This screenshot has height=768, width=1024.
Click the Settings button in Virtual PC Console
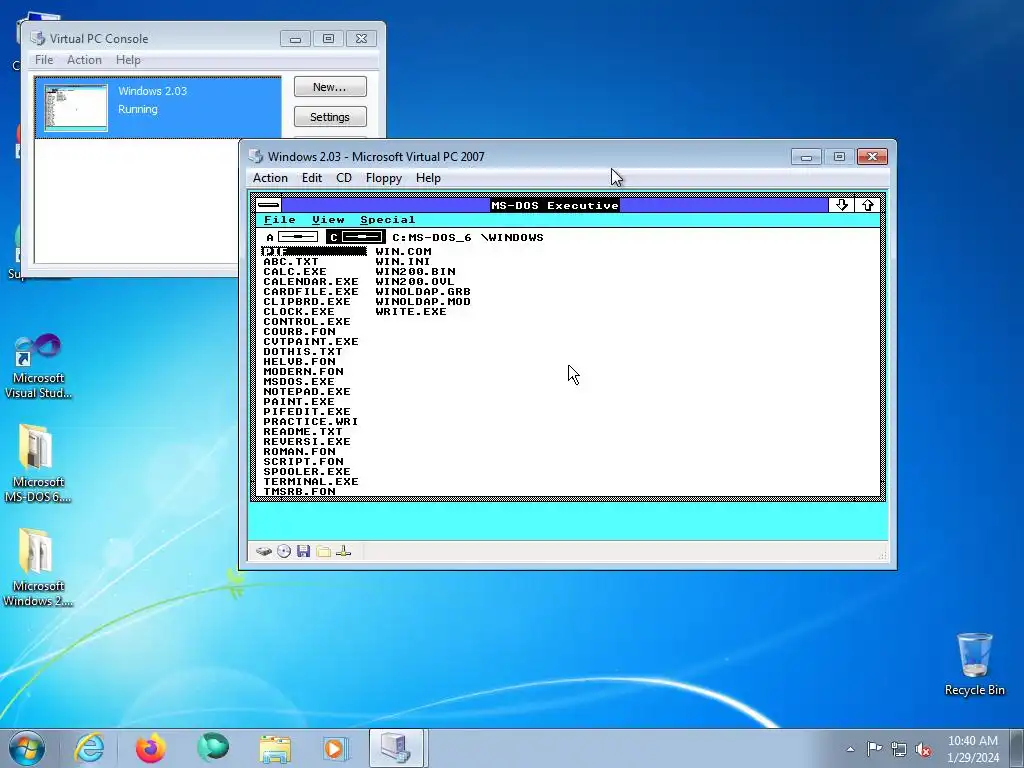330,117
